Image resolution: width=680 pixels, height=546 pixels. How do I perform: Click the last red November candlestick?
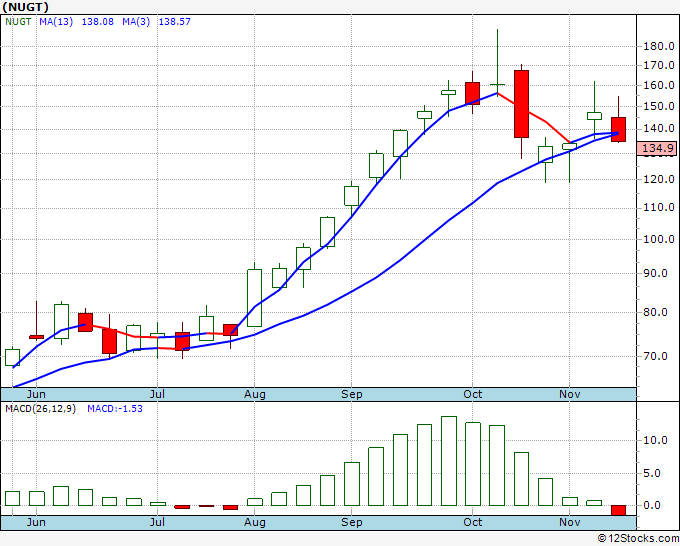pyautogui.click(x=618, y=129)
